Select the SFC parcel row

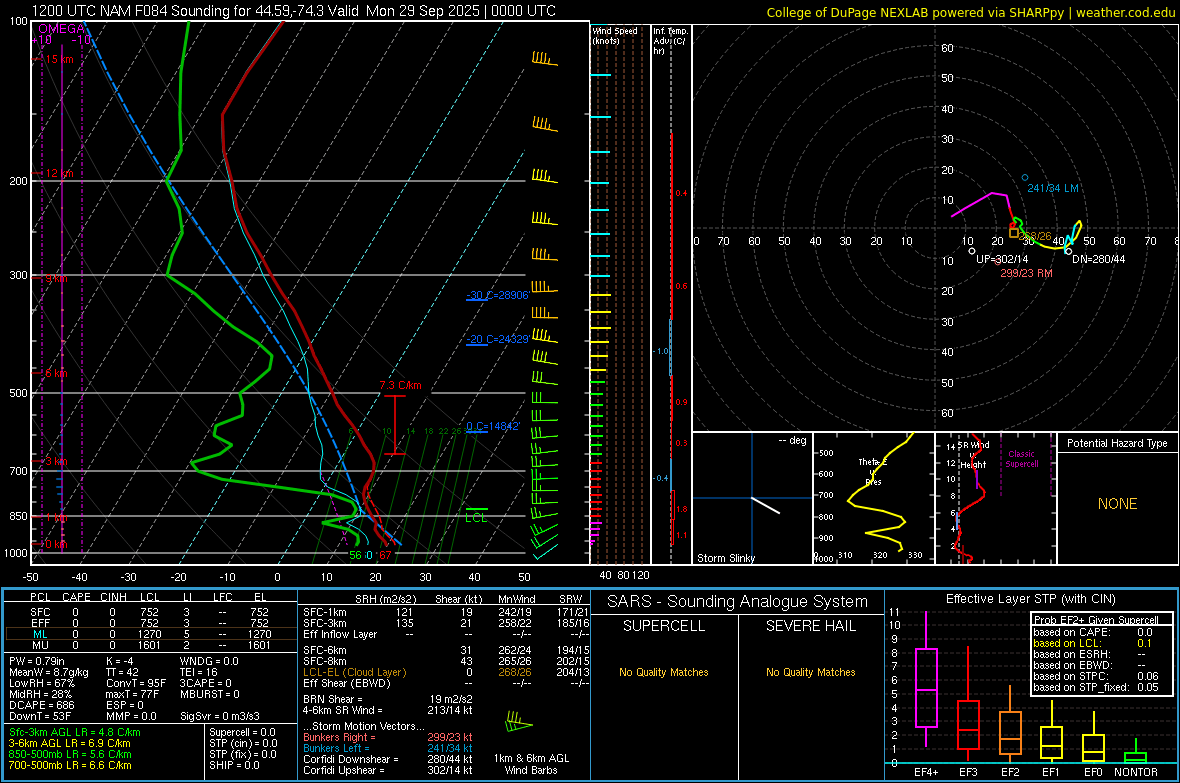151,612
